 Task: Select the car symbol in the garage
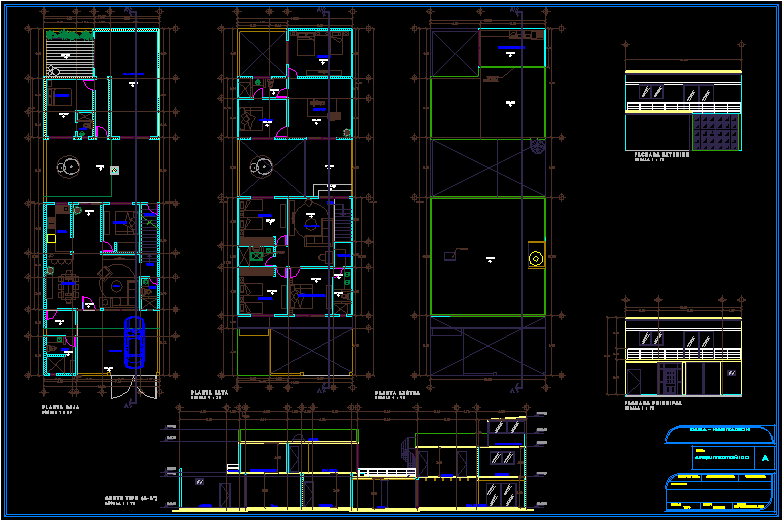coord(133,344)
